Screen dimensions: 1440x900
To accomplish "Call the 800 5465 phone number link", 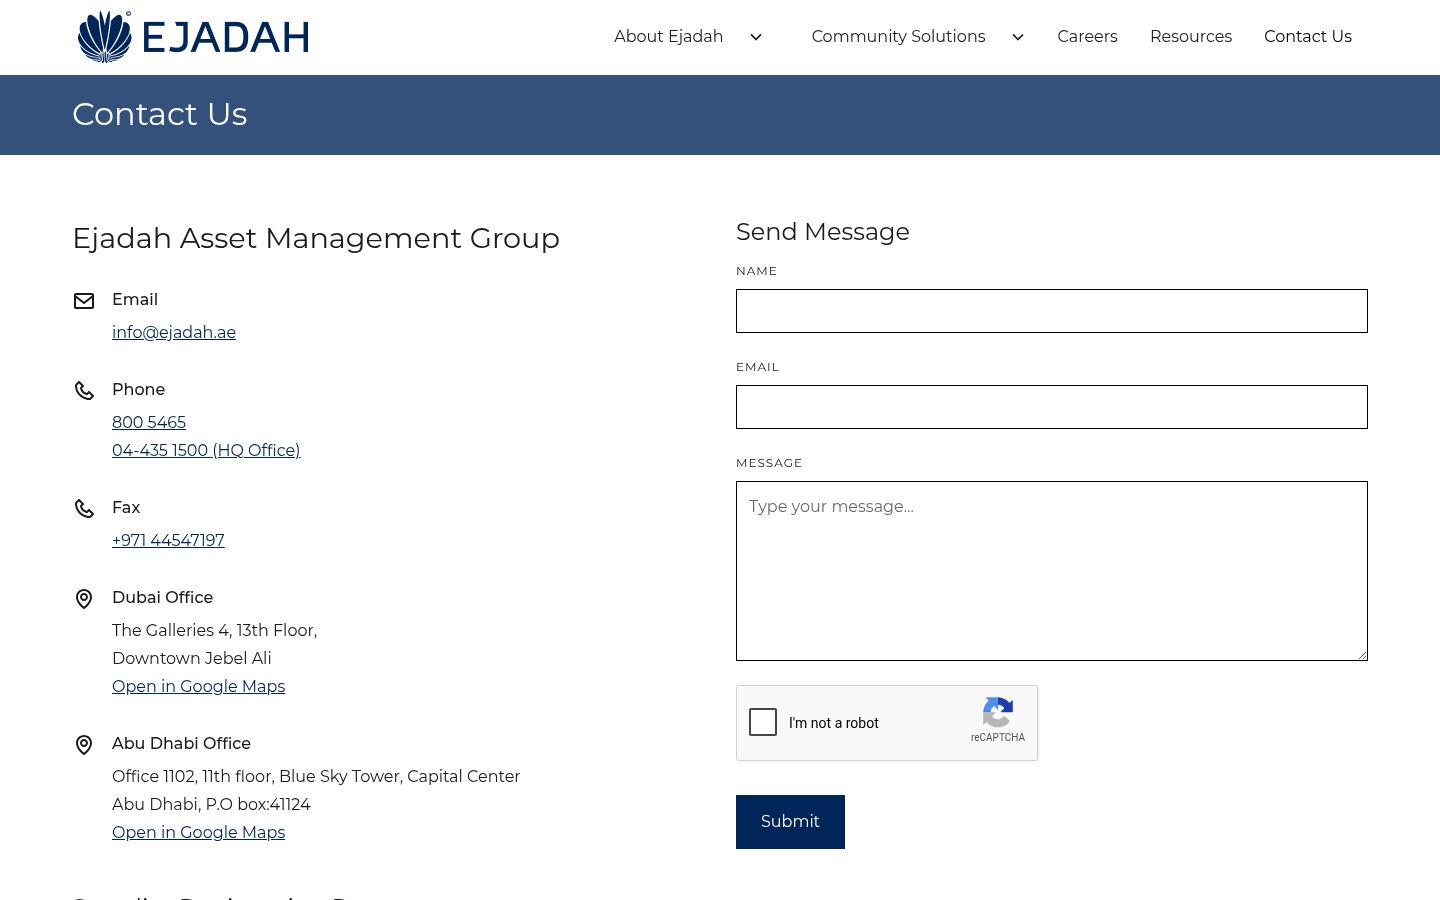I will click(149, 422).
